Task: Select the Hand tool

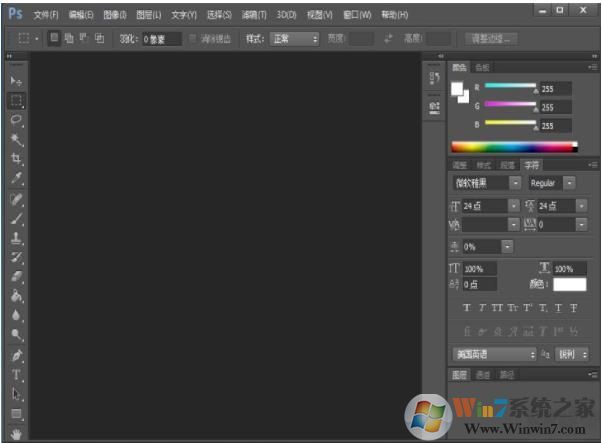Action: [16, 434]
